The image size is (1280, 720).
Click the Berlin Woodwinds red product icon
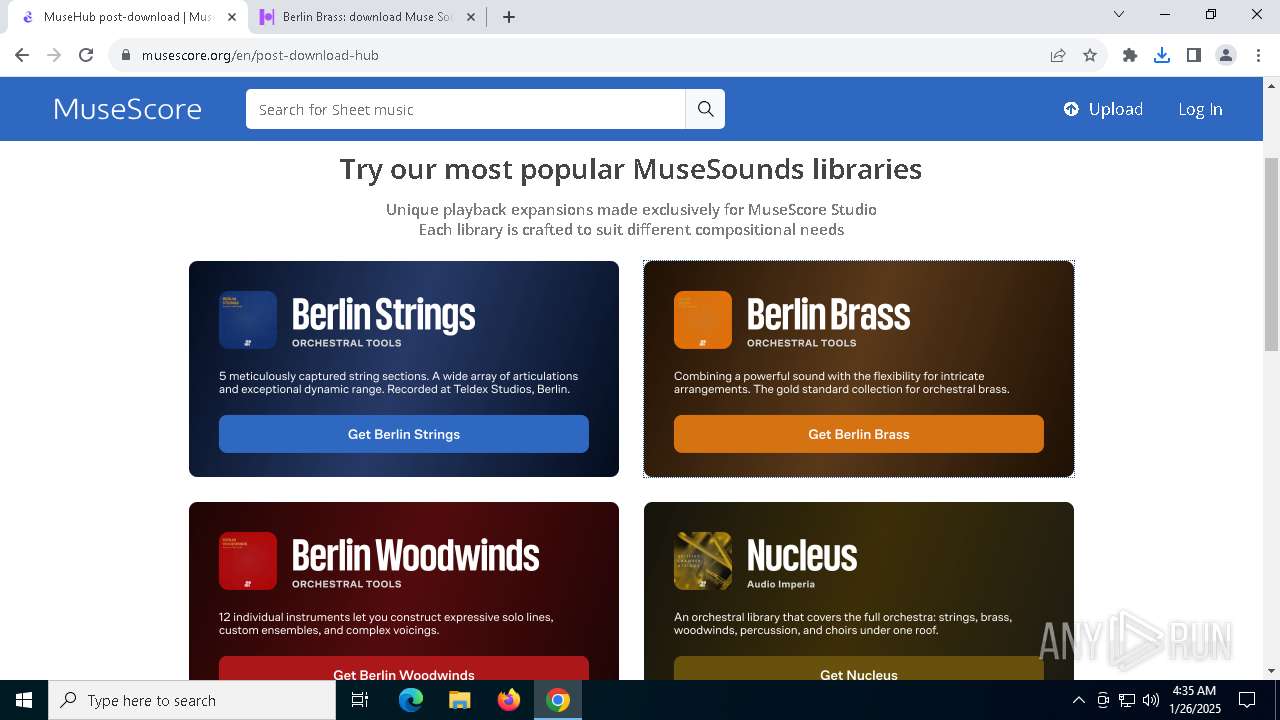click(x=248, y=561)
